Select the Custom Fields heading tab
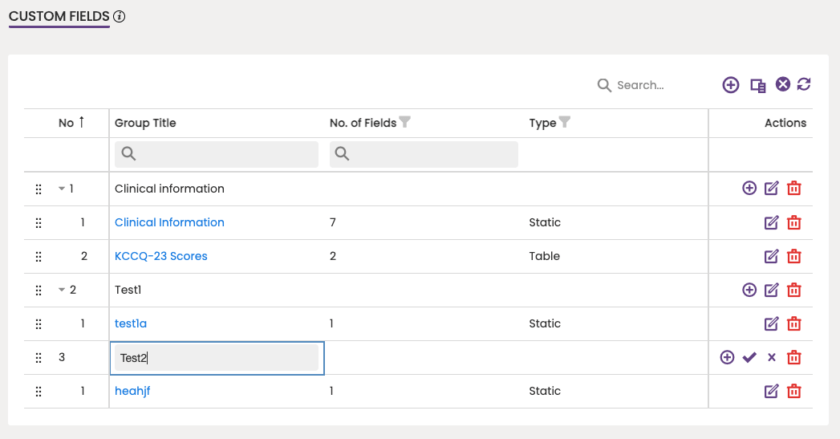The height and width of the screenshot is (439, 840). point(59,17)
